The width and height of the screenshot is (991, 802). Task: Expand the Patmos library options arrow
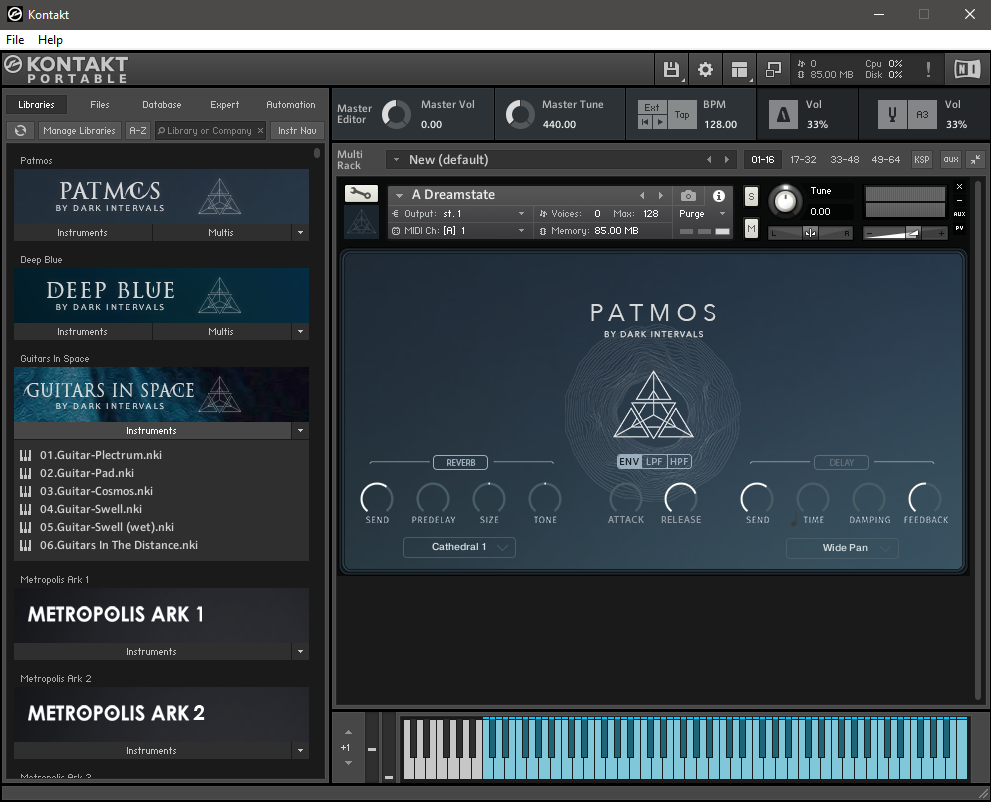[x=300, y=233]
